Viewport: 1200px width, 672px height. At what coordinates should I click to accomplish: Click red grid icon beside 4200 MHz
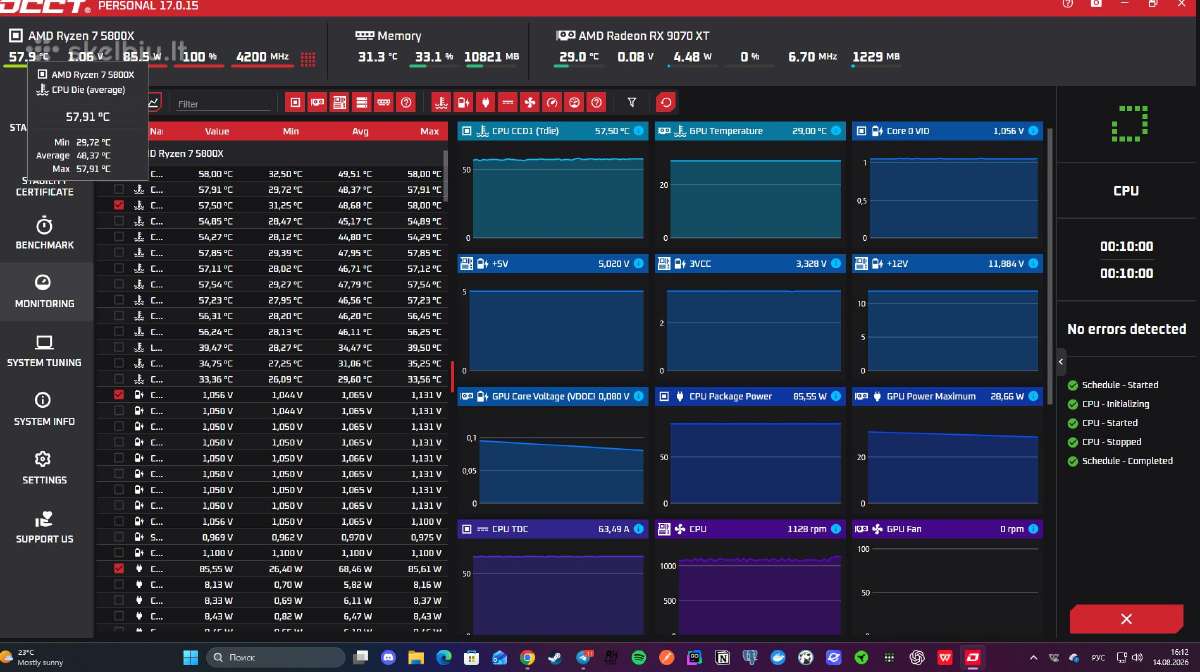pyautogui.click(x=308, y=58)
